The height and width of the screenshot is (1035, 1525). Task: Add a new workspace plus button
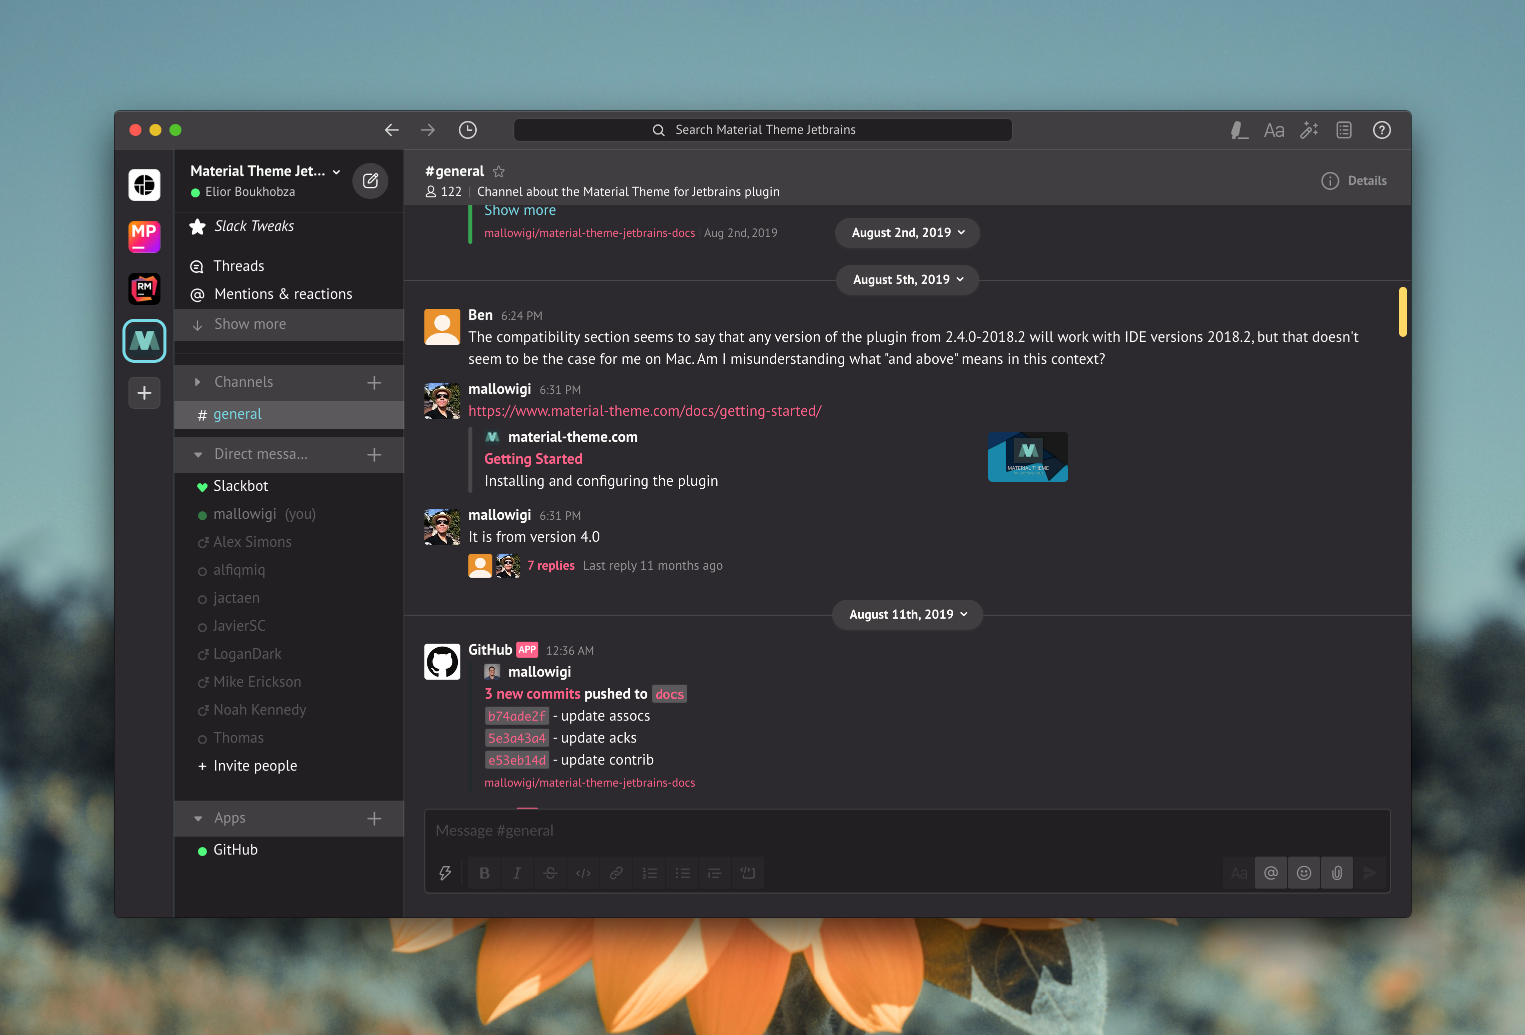(x=144, y=393)
